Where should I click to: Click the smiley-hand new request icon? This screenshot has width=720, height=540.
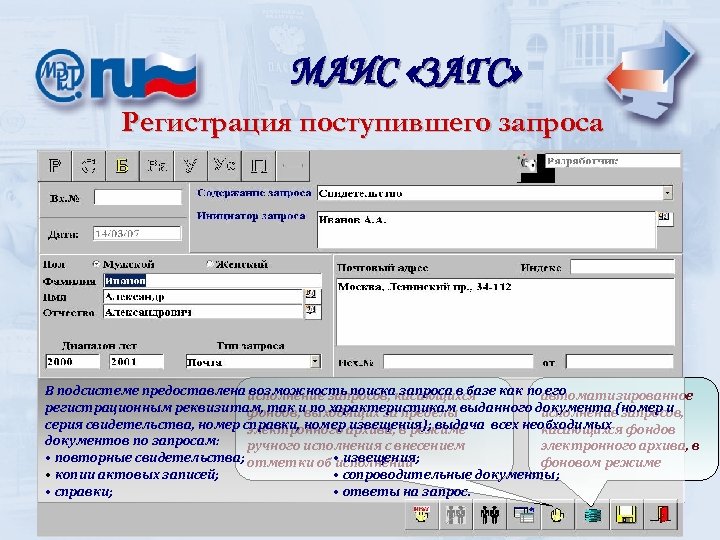tap(421, 515)
